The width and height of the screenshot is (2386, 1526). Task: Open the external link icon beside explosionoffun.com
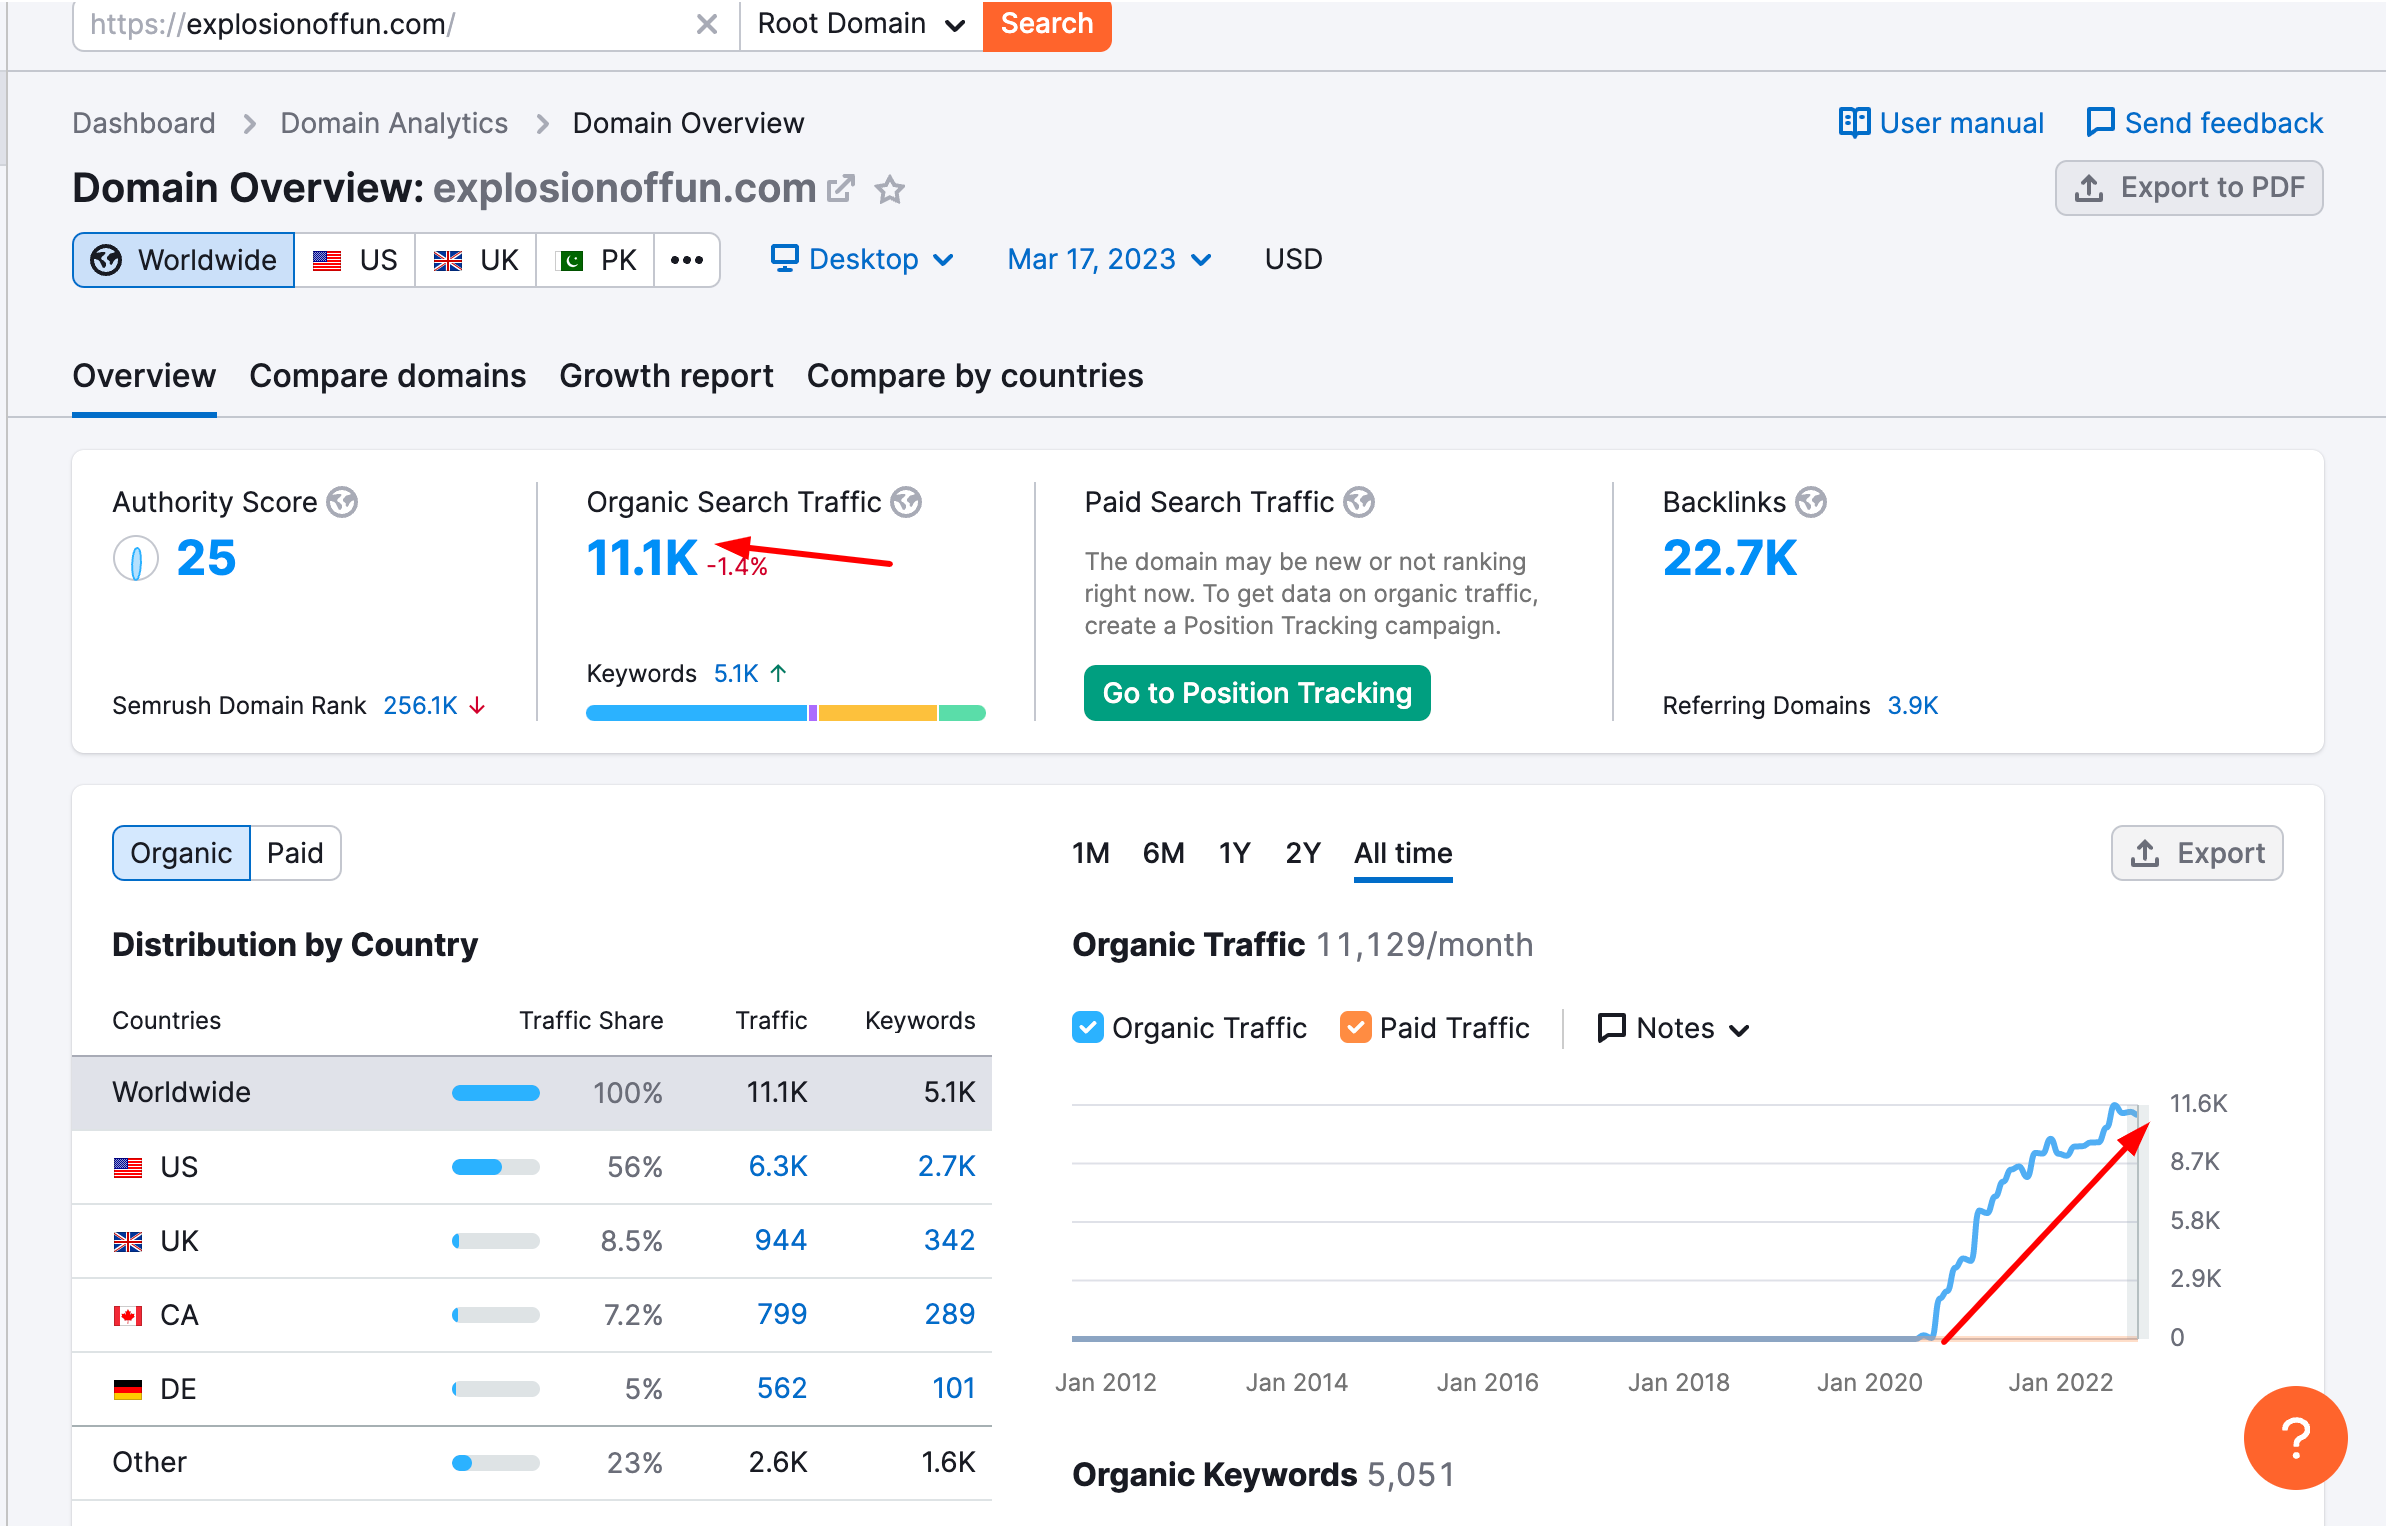point(841,188)
